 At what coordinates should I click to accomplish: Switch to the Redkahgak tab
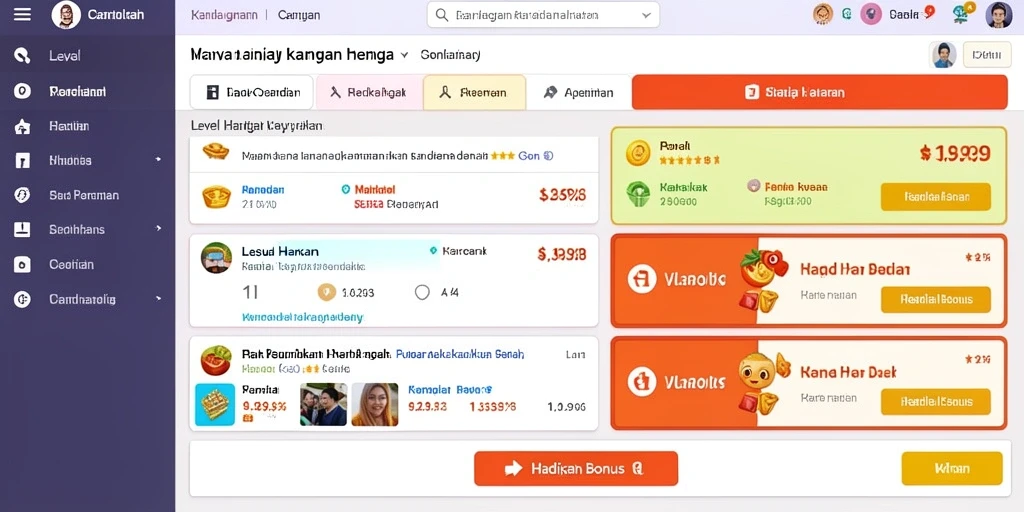click(x=368, y=92)
